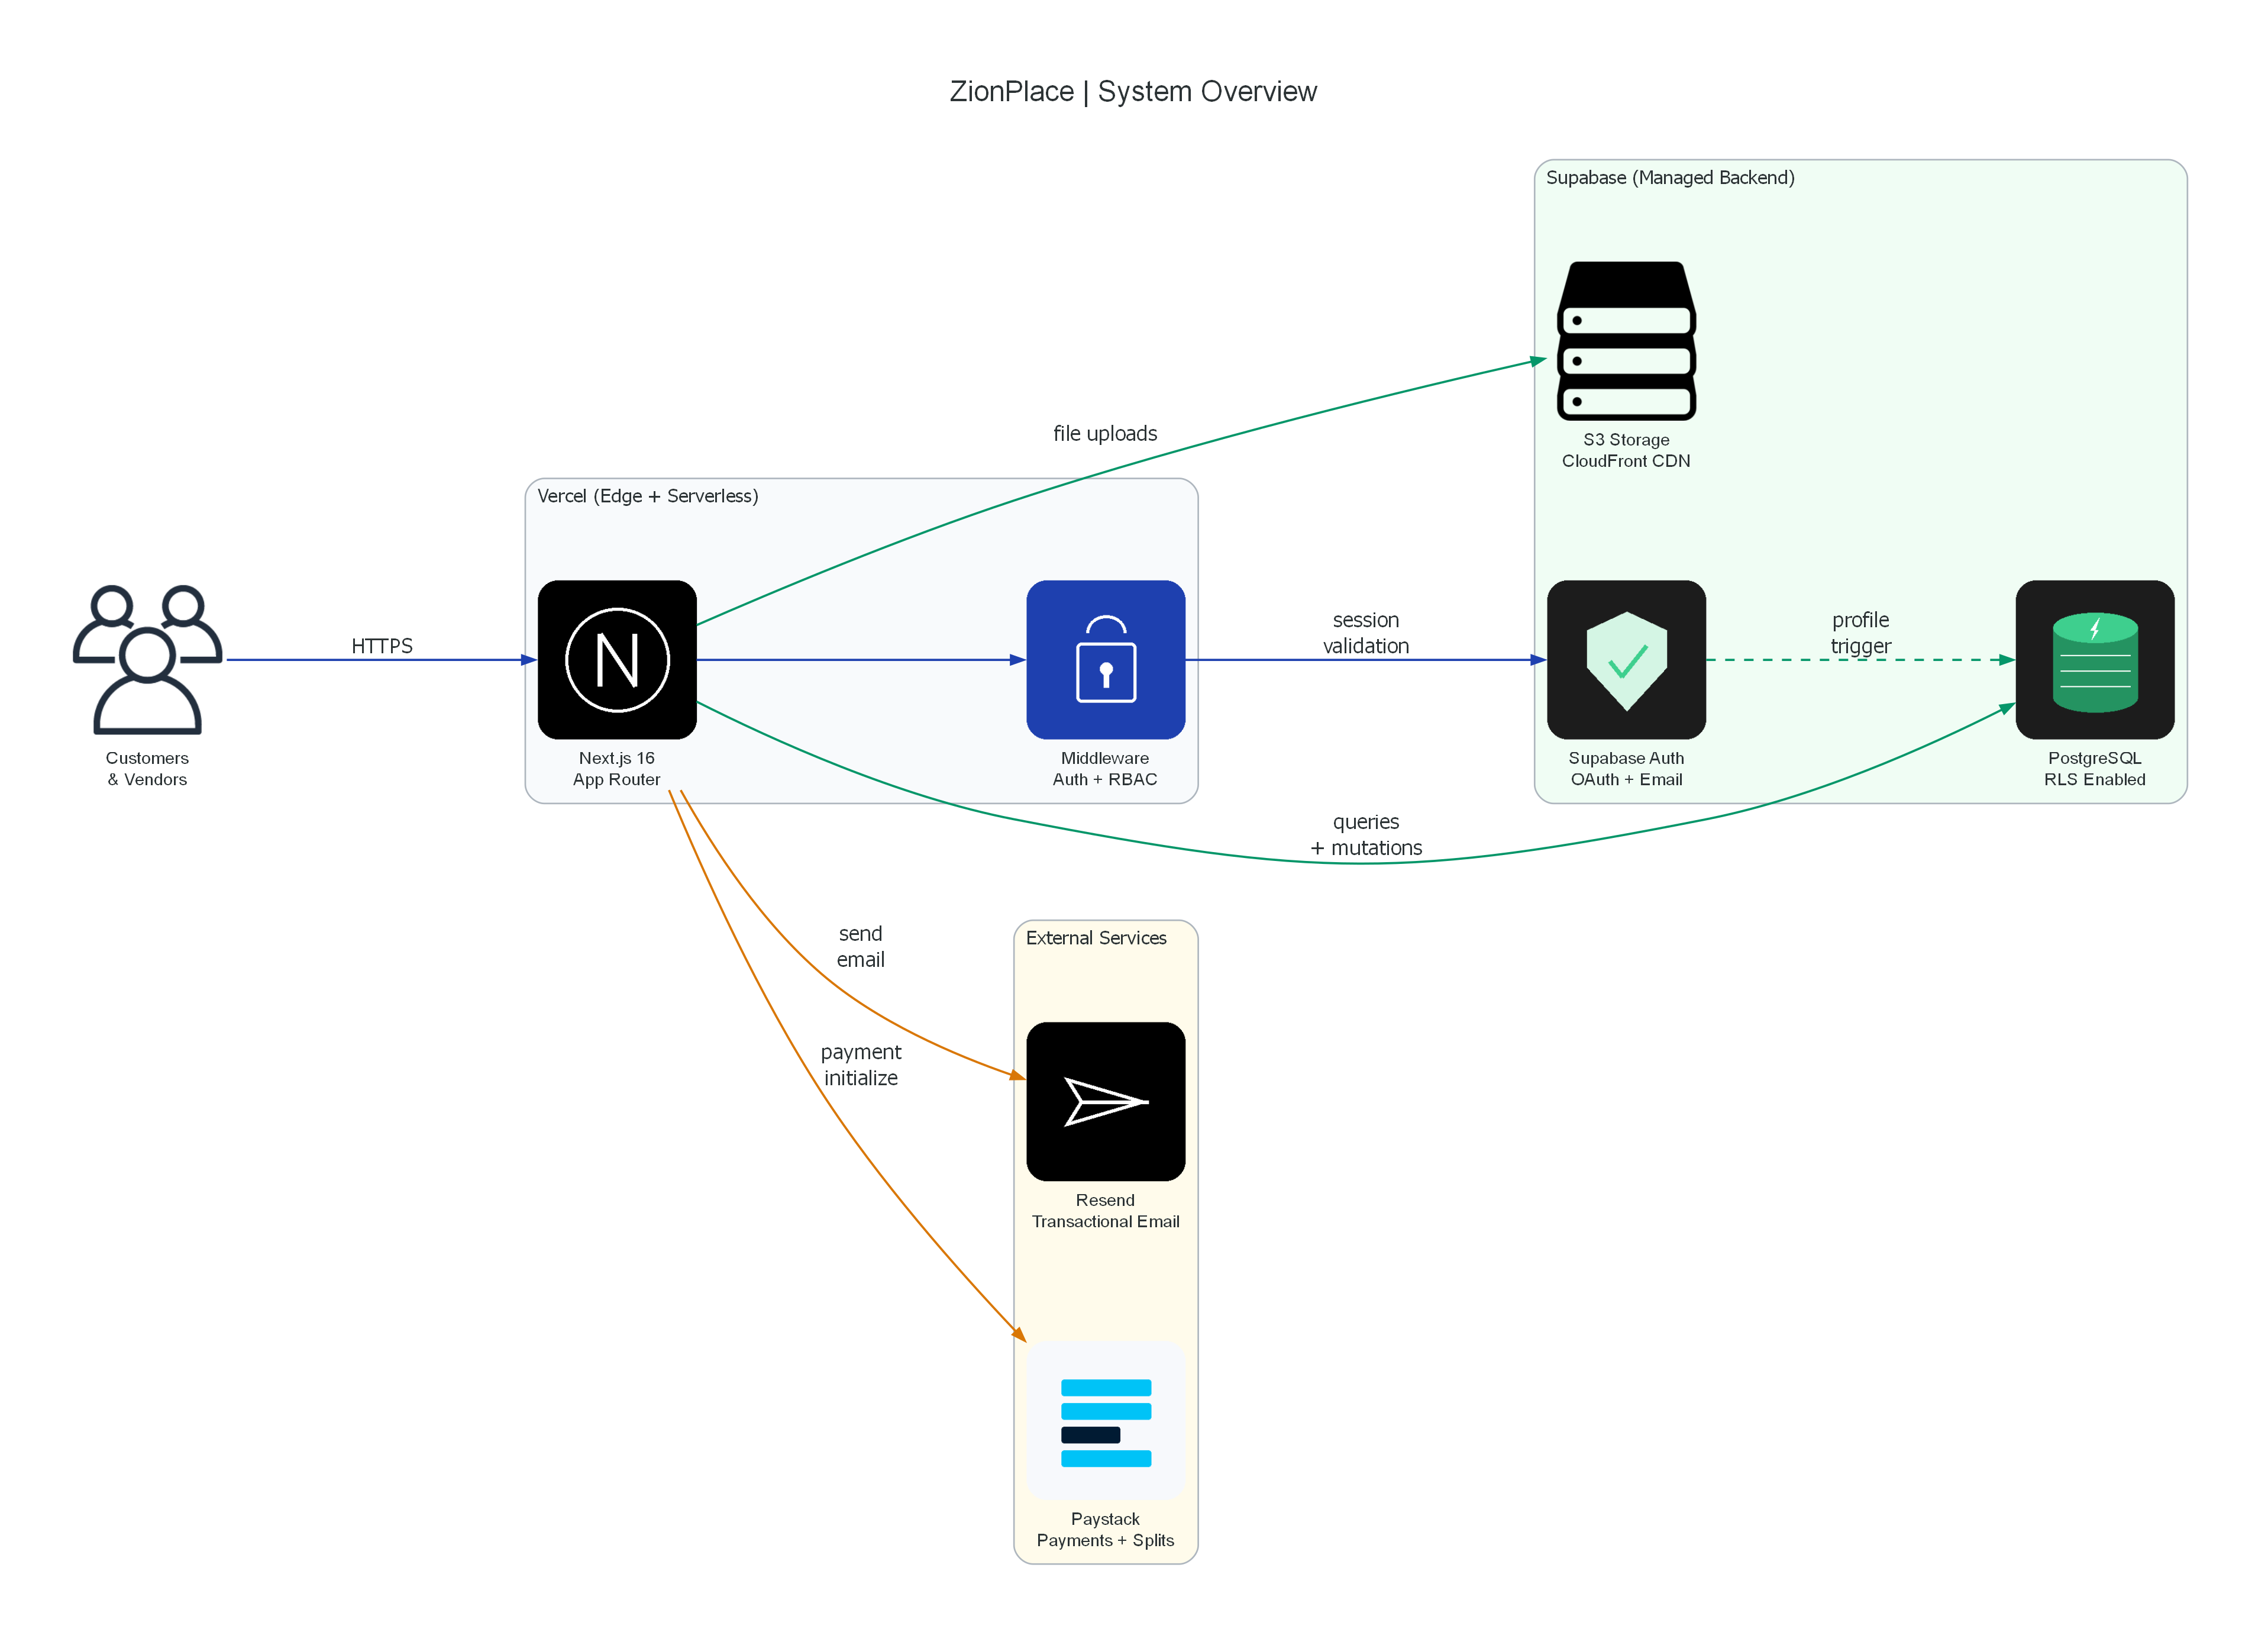The height and width of the screenshot is (1645, 2268).
Task: Click the diagram title ZionPlace | System Overview
Action: point(1133,91)
